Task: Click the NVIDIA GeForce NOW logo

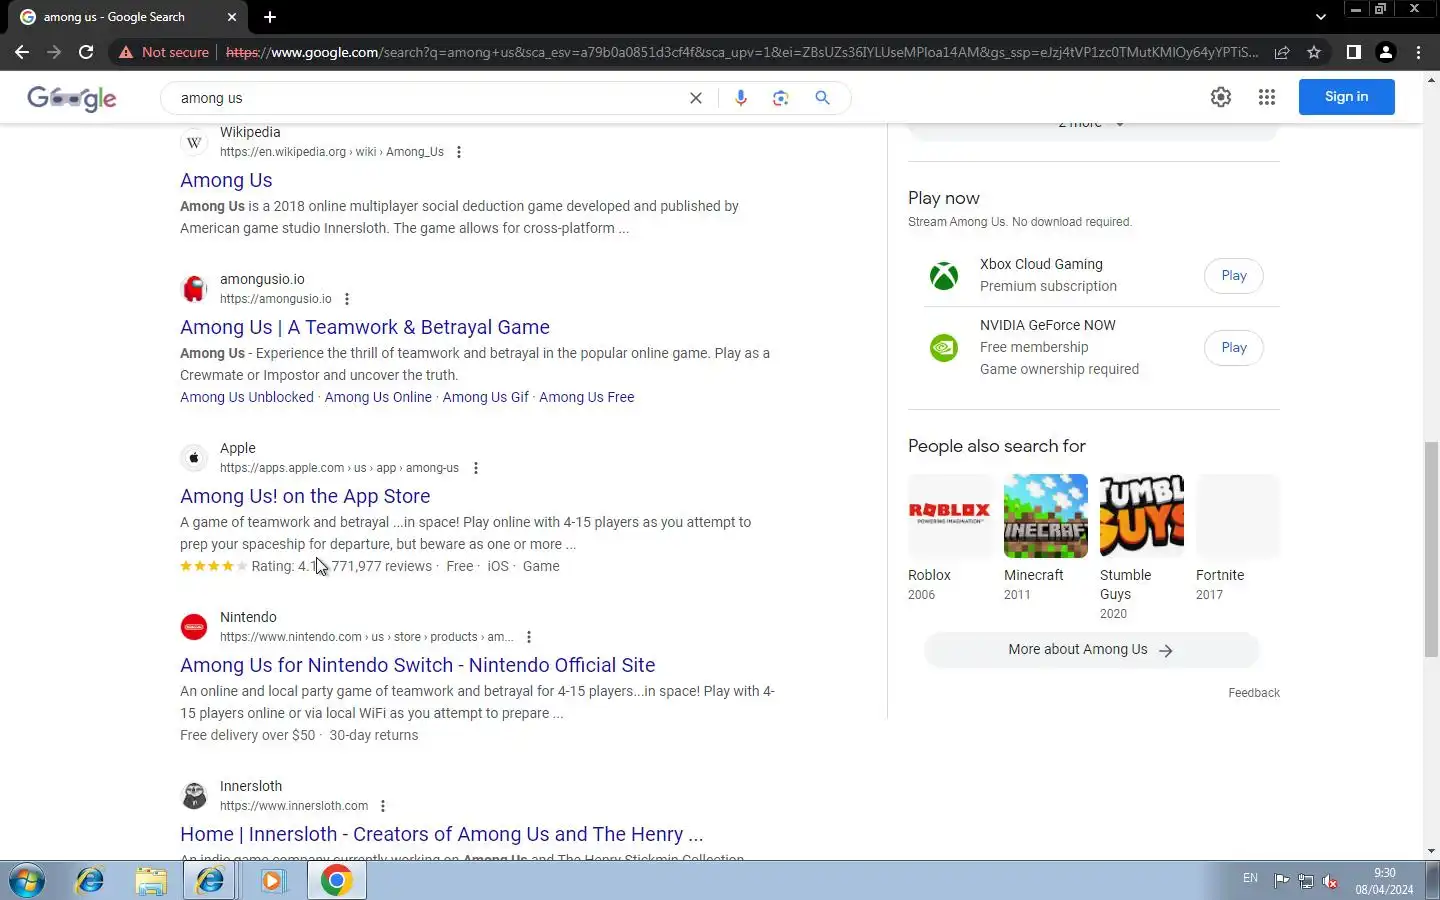Action: [944, 347]
